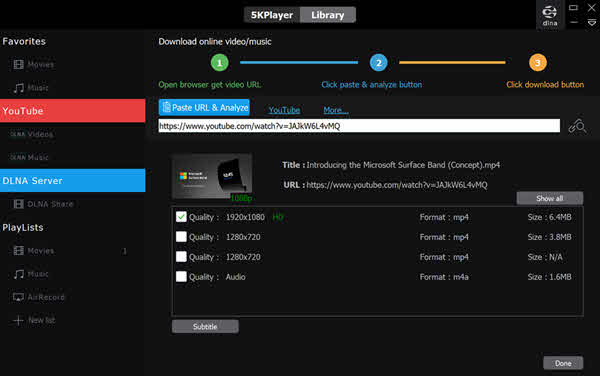Click the Favorites heading
The image size is (600, 376).
tap(24, 41)
